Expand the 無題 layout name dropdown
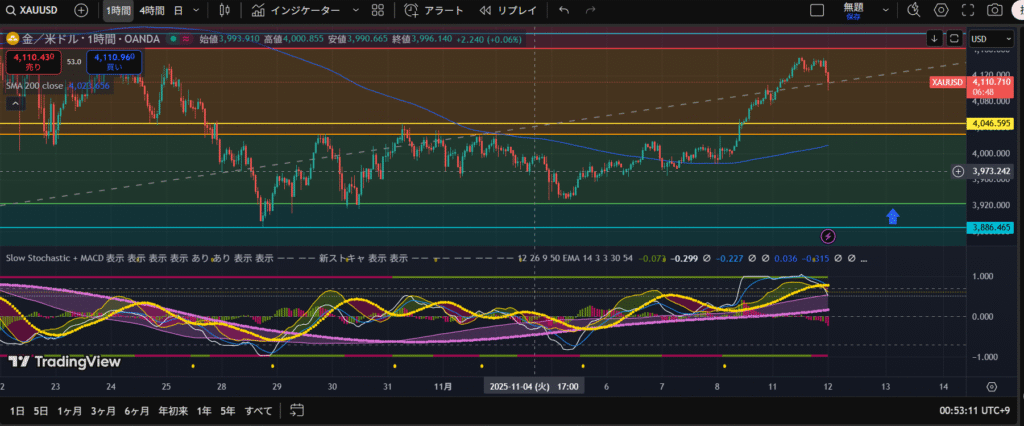The width and height of the screenshot is (1024, 426). click(x=880, y=11)
